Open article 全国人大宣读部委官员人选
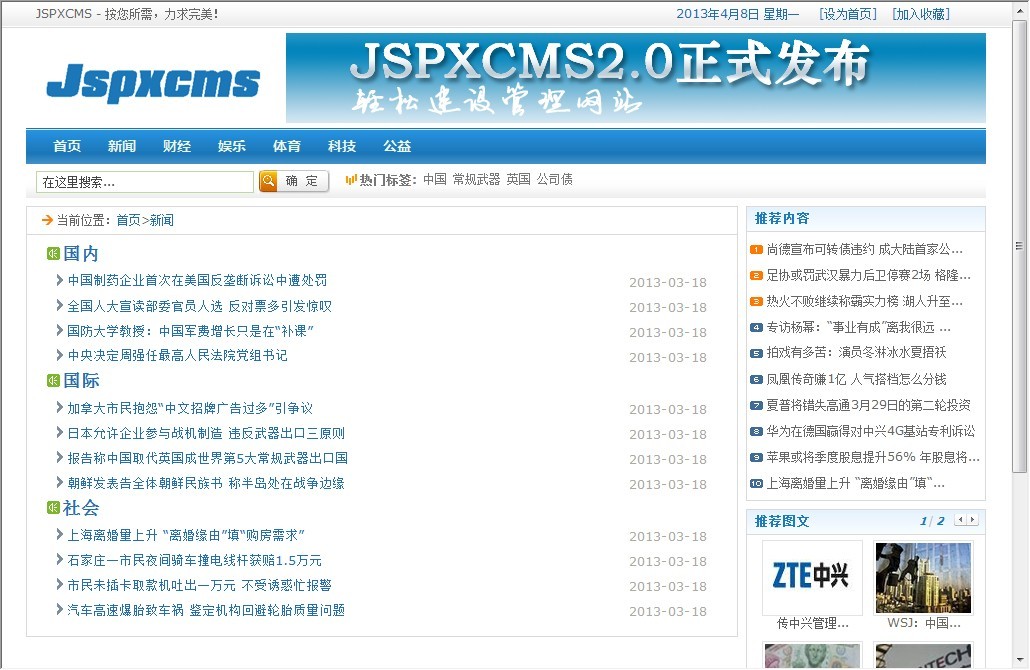 click(x=200, y=306)
